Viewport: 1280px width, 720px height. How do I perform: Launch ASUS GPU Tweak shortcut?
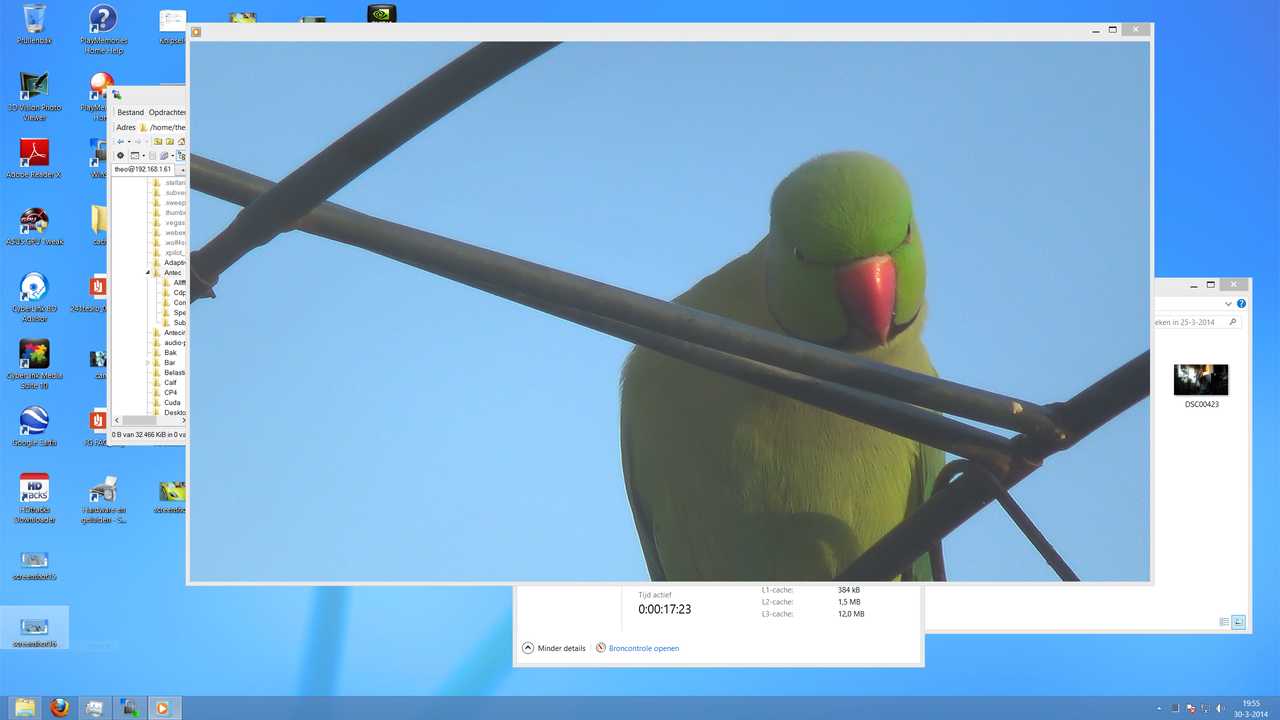tap(34, 226)
